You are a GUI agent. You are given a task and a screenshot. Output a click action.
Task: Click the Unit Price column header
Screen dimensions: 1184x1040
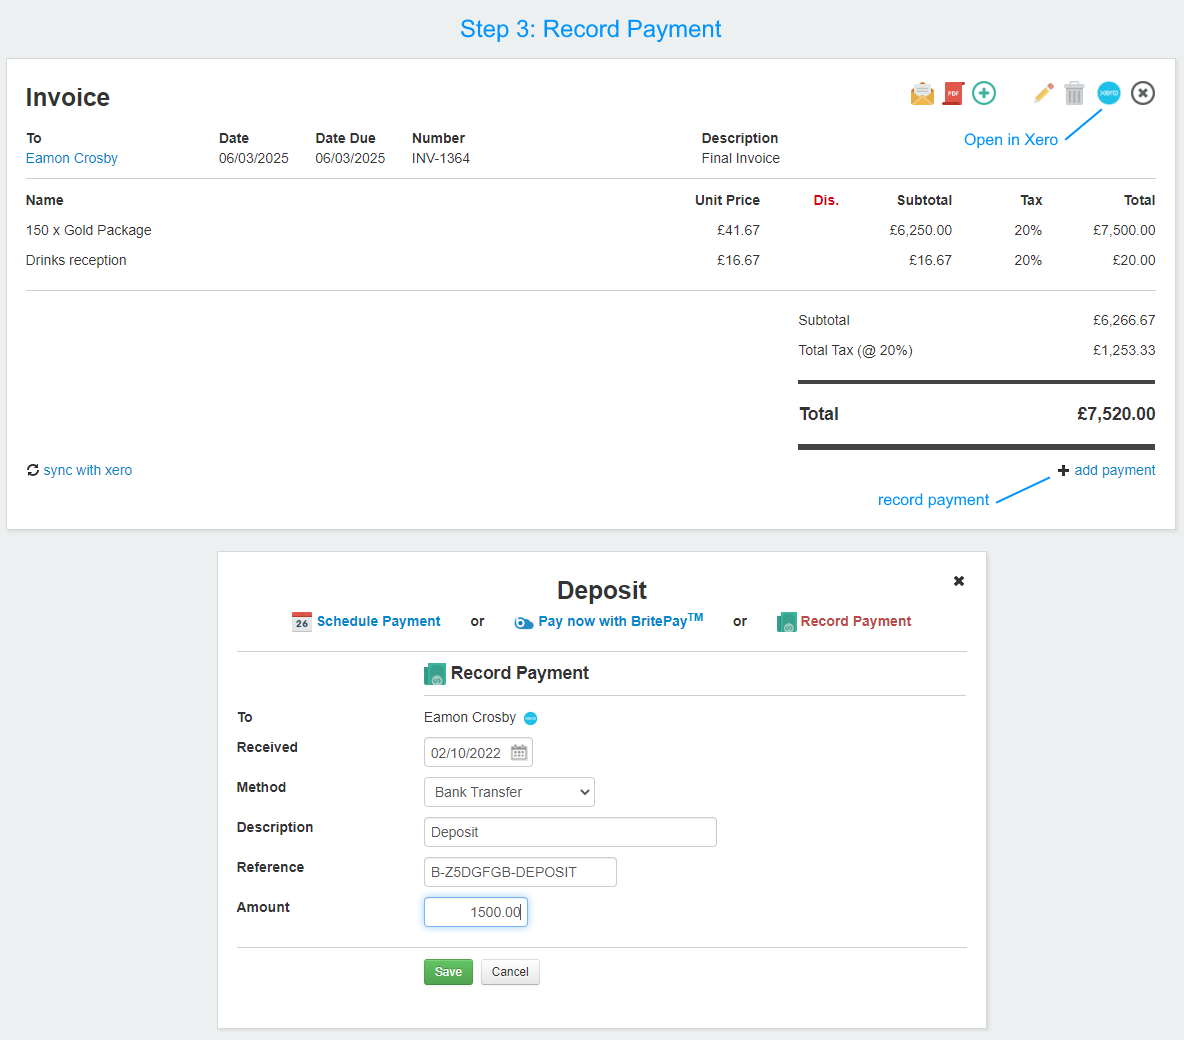(727, 200)
